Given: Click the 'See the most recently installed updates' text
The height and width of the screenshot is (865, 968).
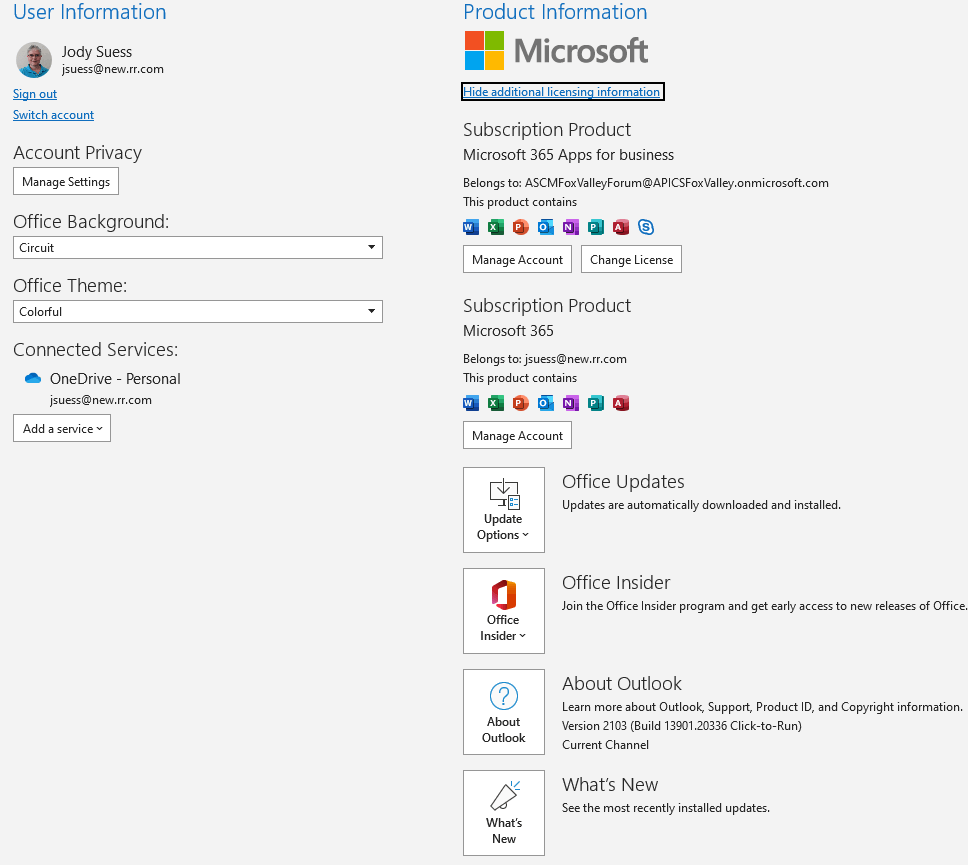Looking at the screenshot, I should [666, 808].
